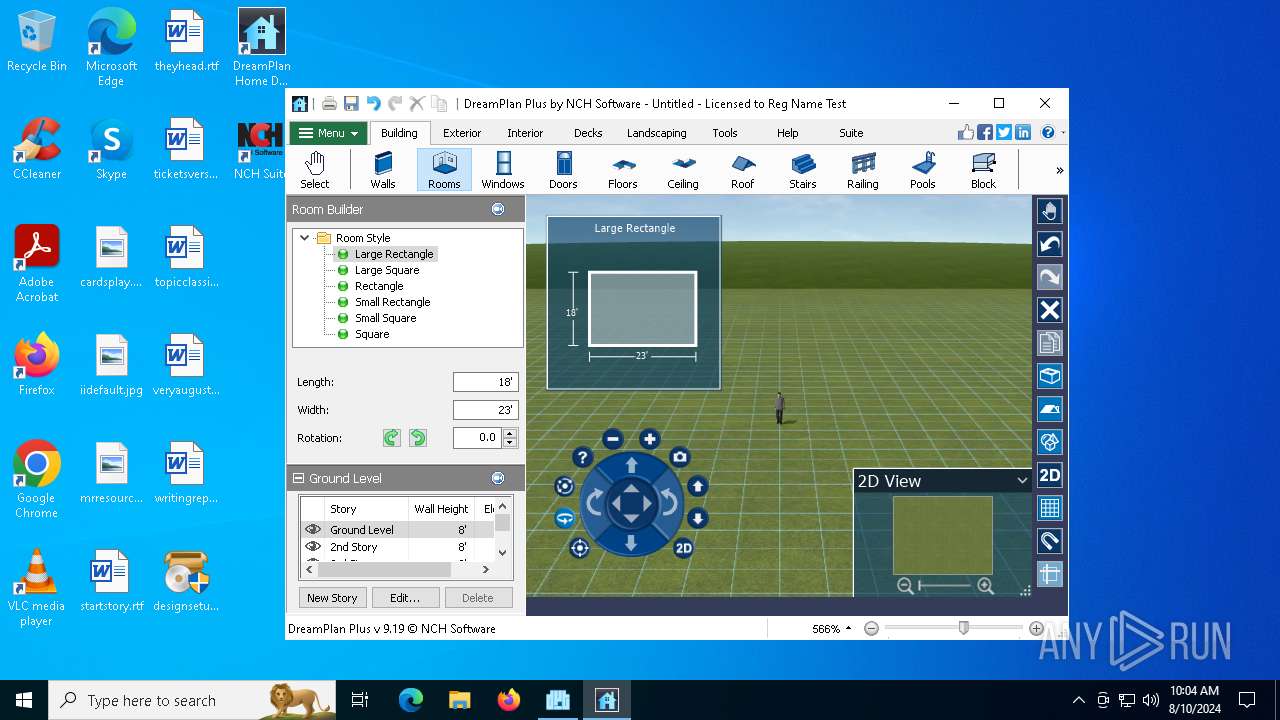1280x720 pixels.
Task: Activate the Floors tool
Action: click(x=623, y=170)
